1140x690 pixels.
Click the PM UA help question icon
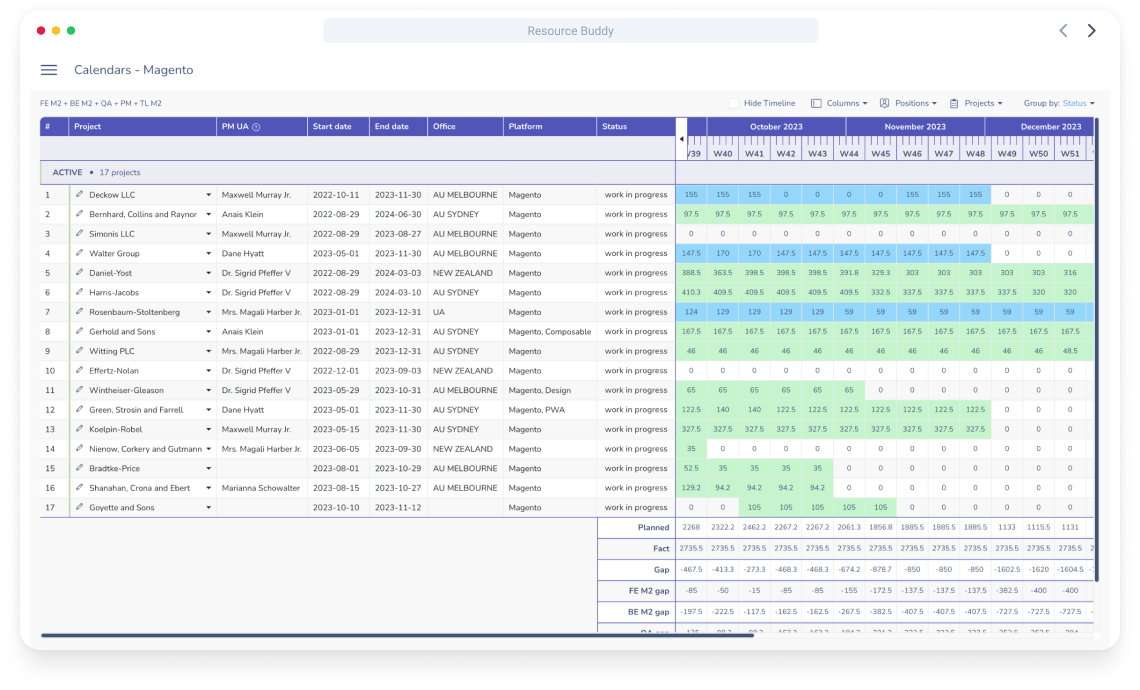click(256, 127)
